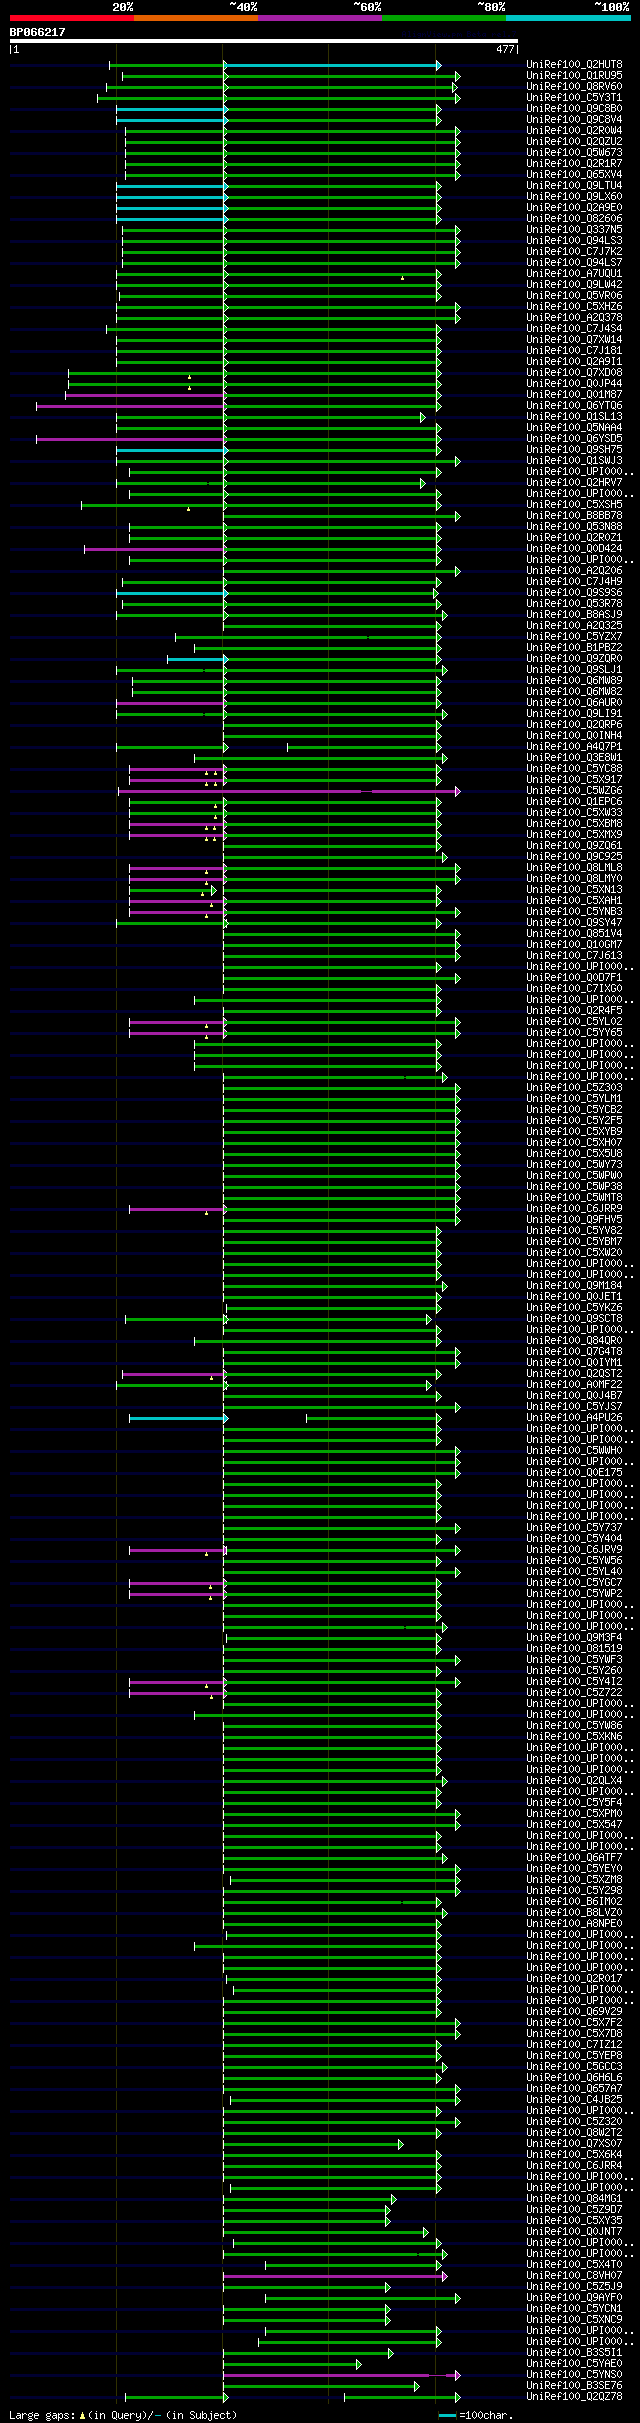The width and height of the screenshot is (640, 2423).
Task: Open UniRef100_Q0JP44 record
Action: click(574, 384)
